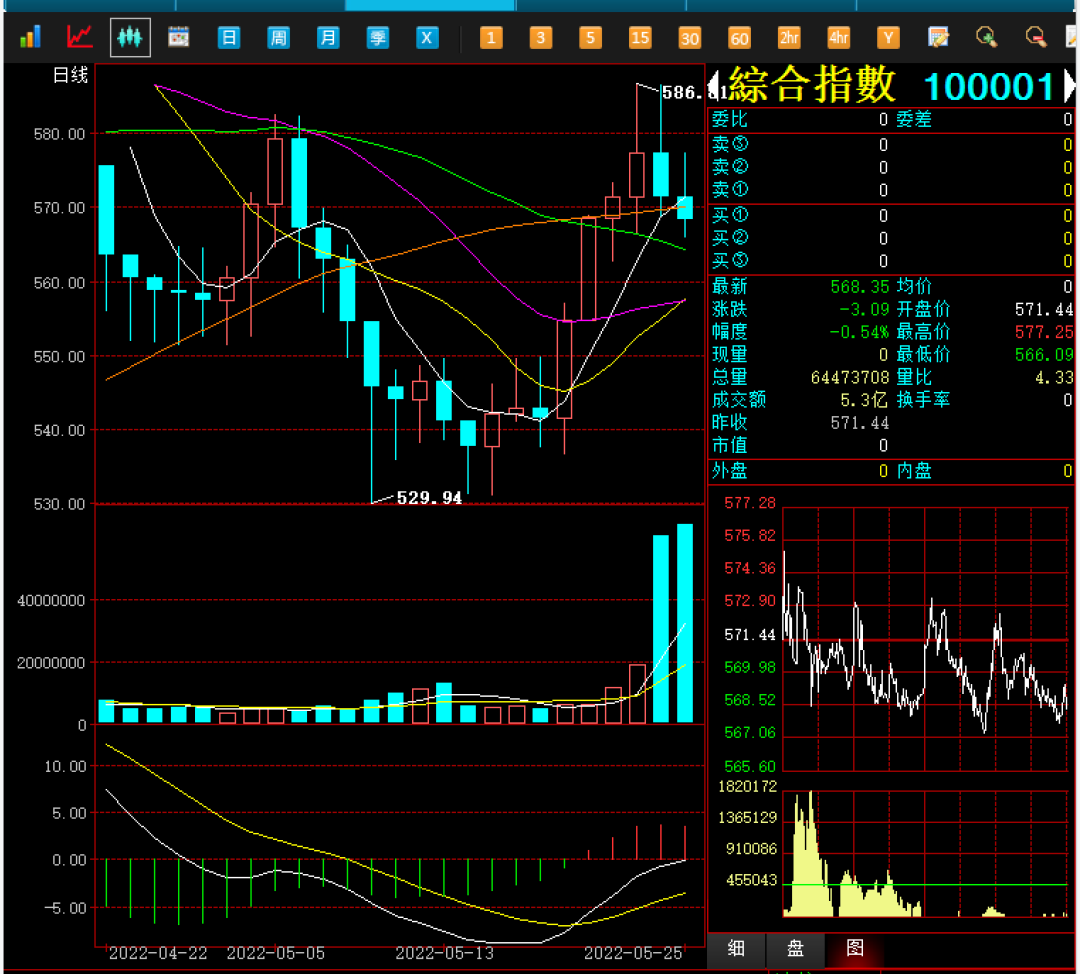Zoom in using the magnifier plus icon
Screen dimensions: 1080x974
point(986,37)
